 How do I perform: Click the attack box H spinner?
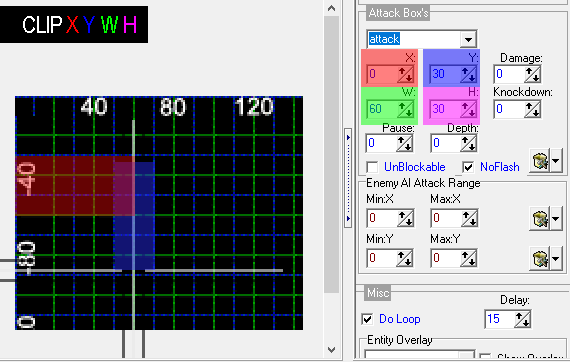point(468,109)
